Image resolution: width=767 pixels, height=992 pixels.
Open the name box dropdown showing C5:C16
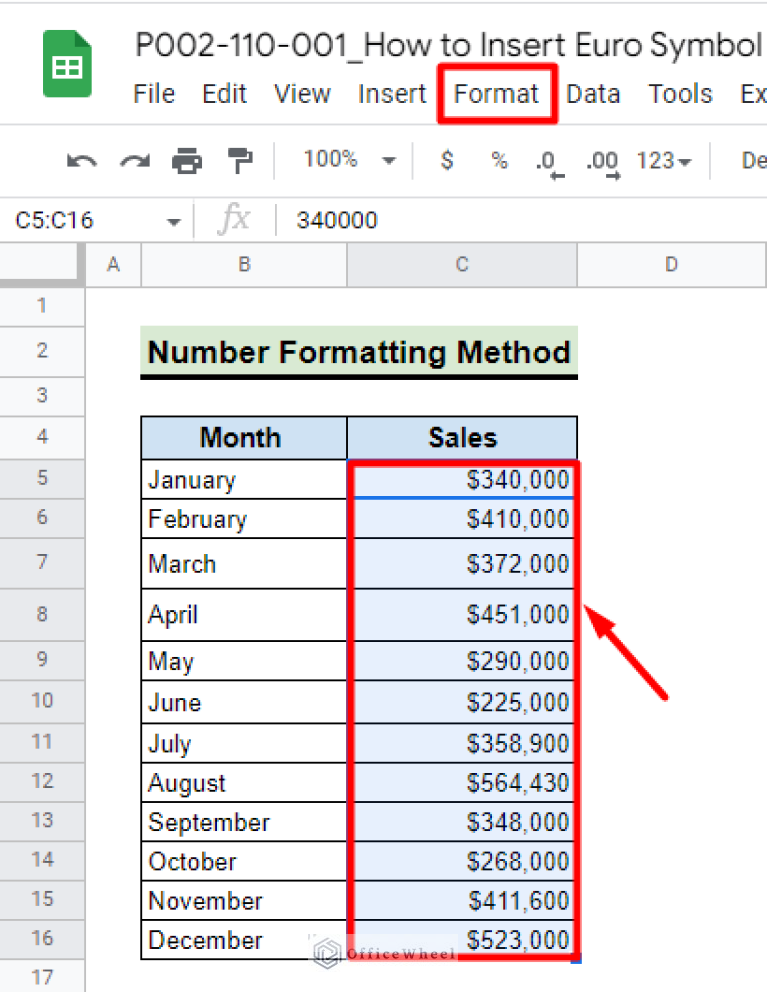click(x=172, y=220)
